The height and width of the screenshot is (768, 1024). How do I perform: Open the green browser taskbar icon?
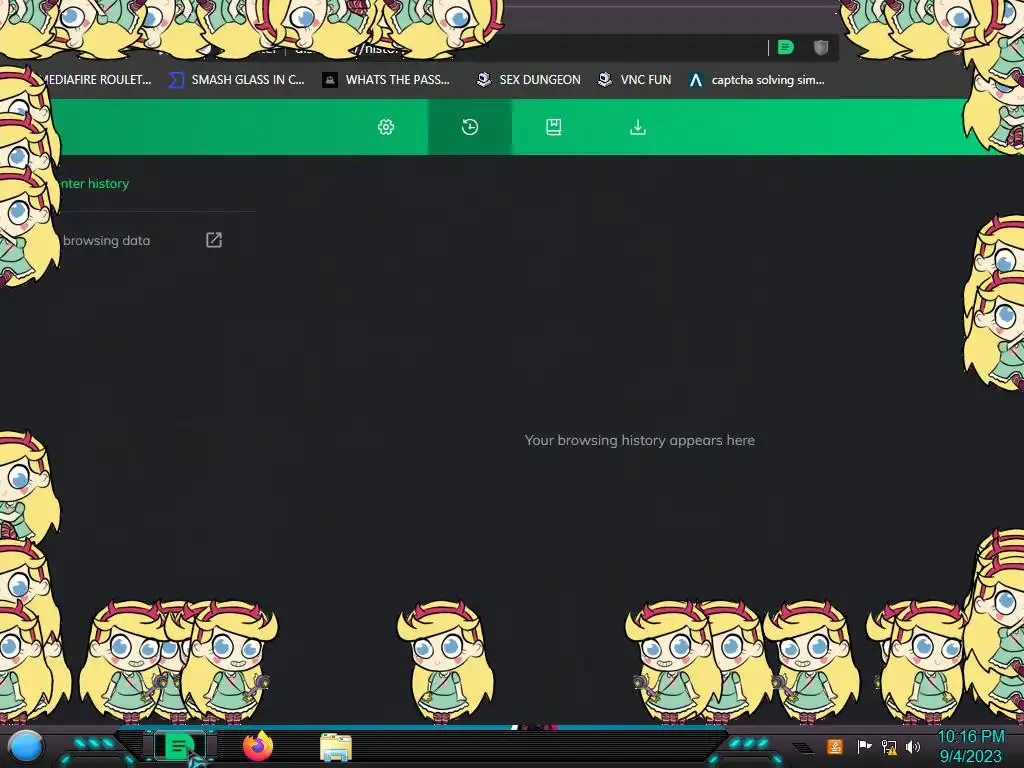[x=180, y=746]
